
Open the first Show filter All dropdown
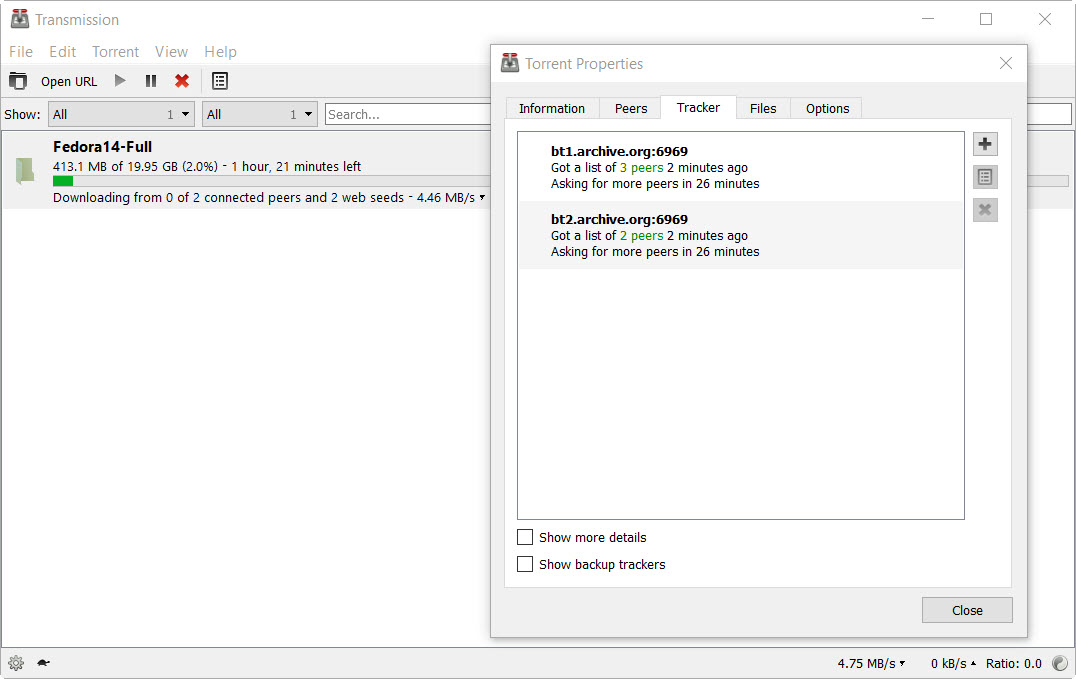click(121, 115)
